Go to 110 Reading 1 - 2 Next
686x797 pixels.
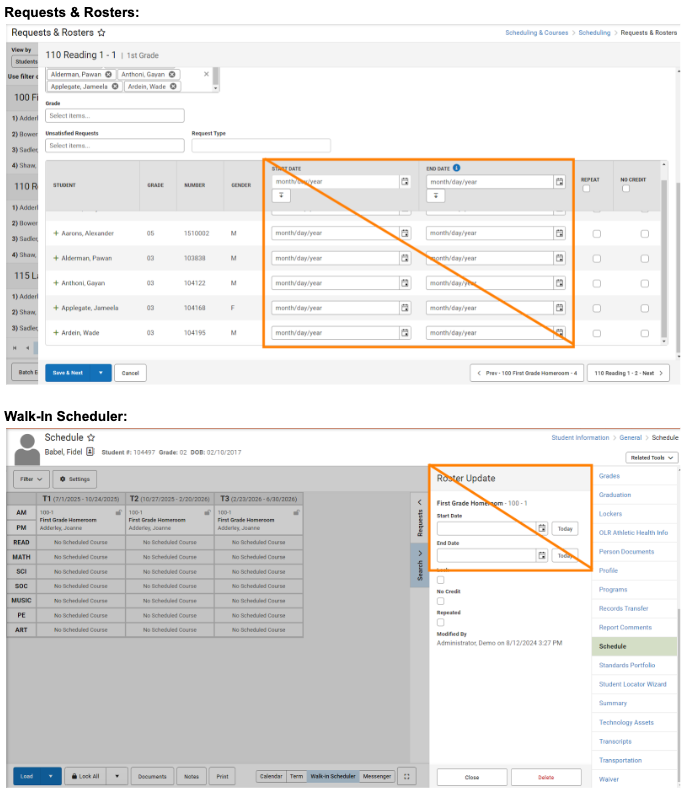[629, 373]
